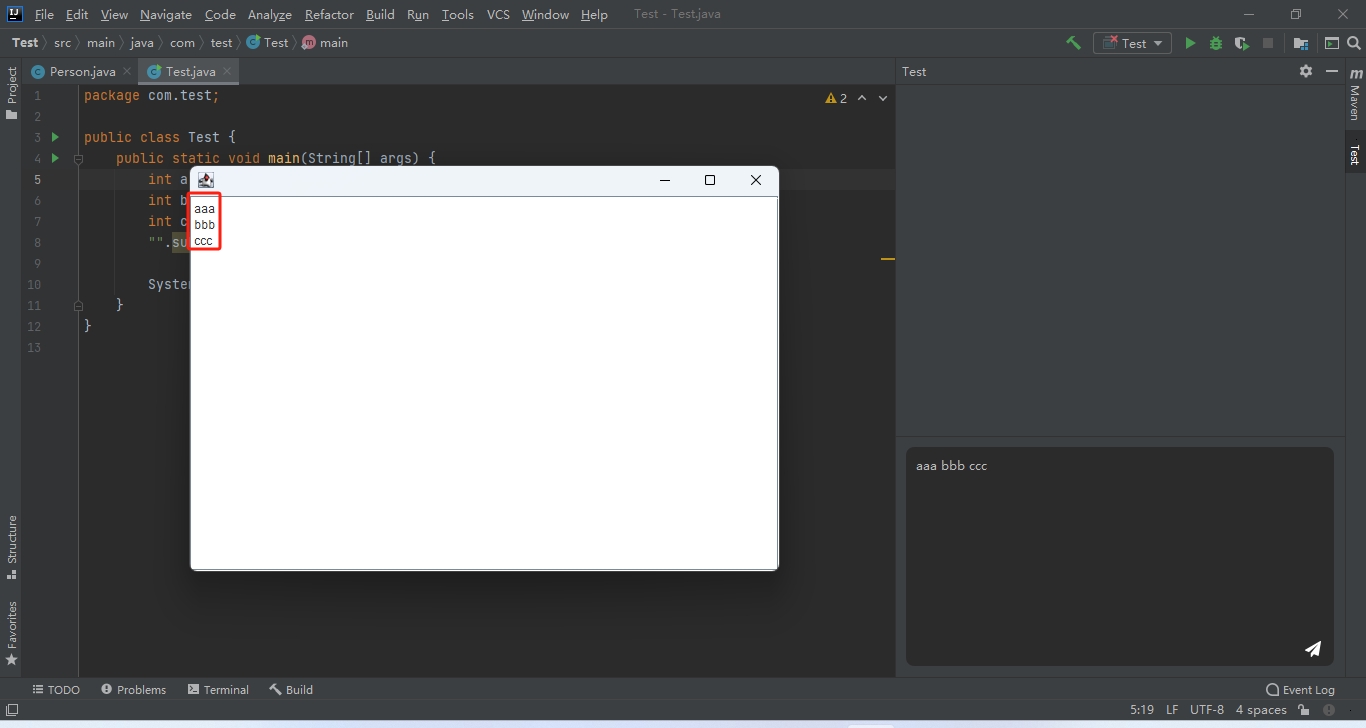Click the 'main' method breadcrumb
1366x728 pixels.
325,43
